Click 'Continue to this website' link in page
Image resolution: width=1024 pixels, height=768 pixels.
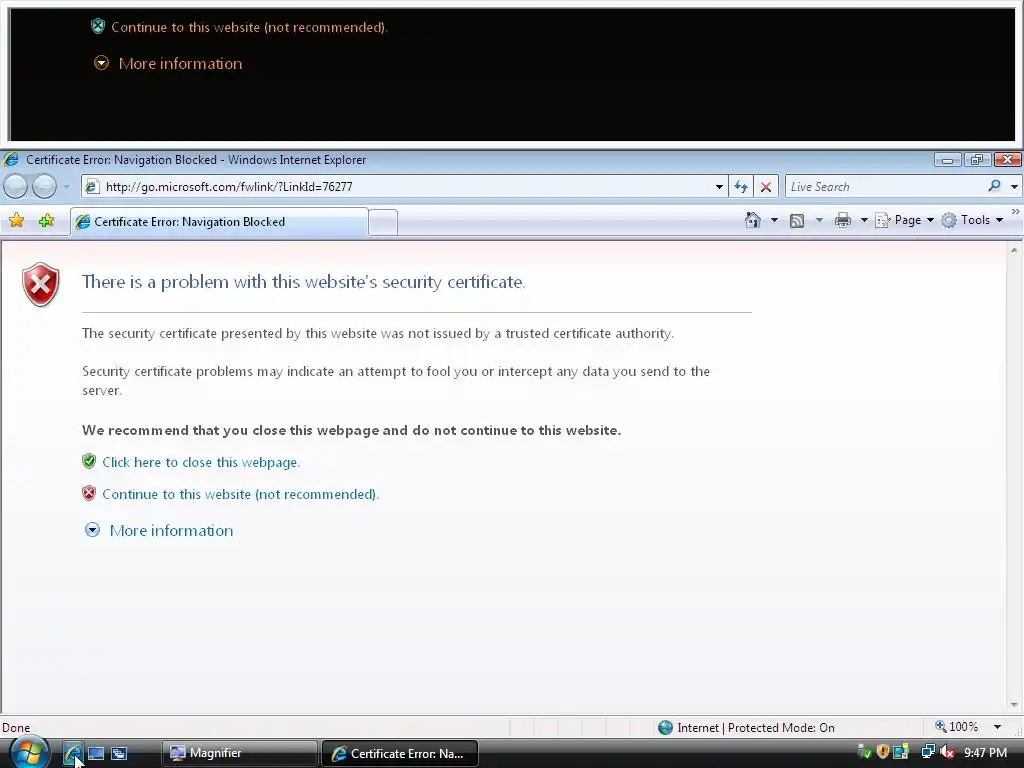click(240, 494)
